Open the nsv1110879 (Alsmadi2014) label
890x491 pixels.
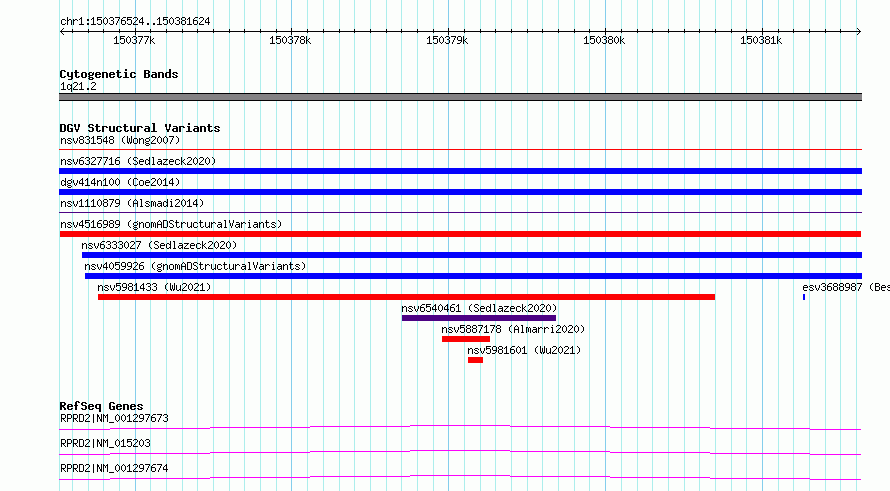[x=132, y=203]
